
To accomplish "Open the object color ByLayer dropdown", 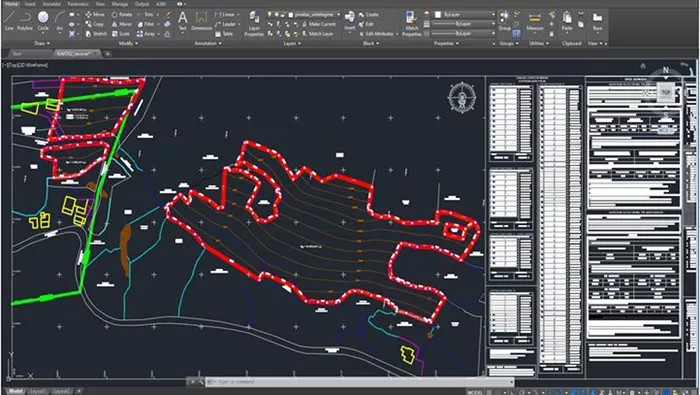I will tap(465, 15).
